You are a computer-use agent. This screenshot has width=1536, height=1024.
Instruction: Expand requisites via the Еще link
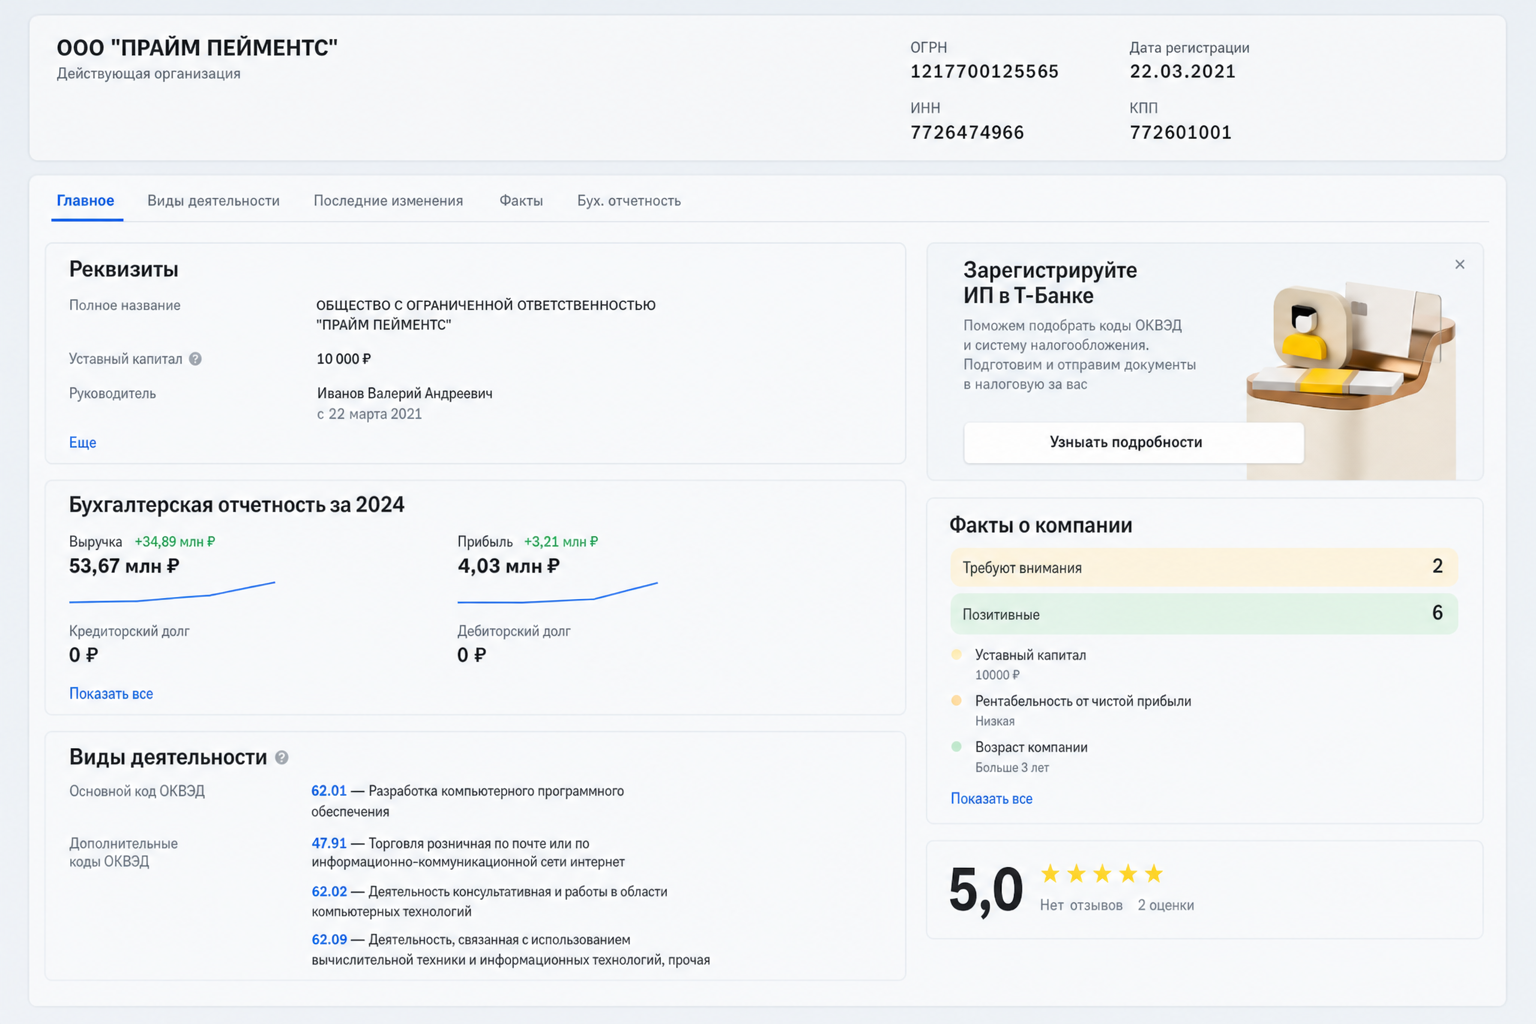pos(82,442)
